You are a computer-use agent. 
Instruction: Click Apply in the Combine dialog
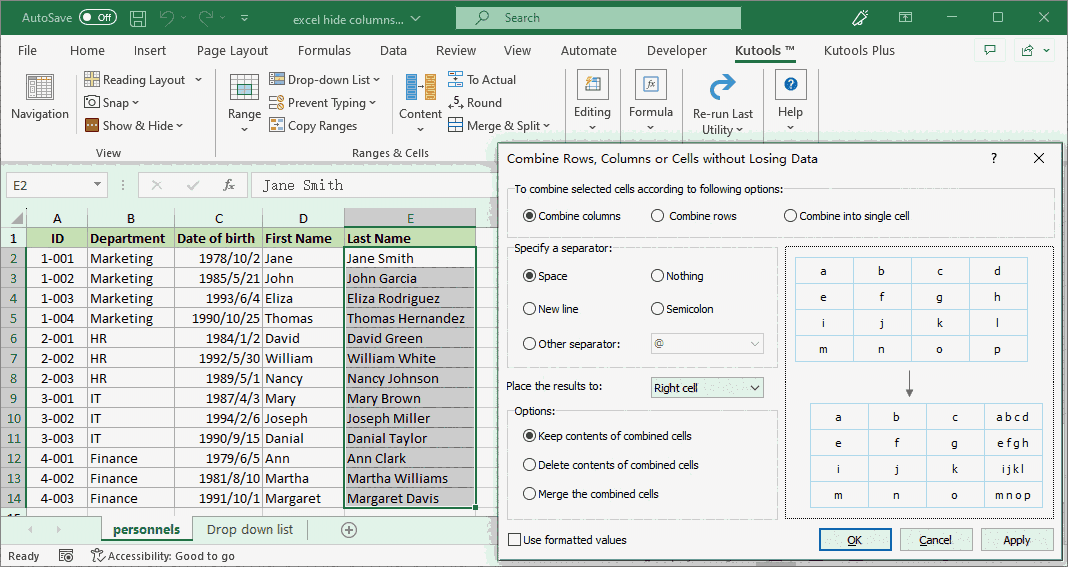tap(1016, 540)
